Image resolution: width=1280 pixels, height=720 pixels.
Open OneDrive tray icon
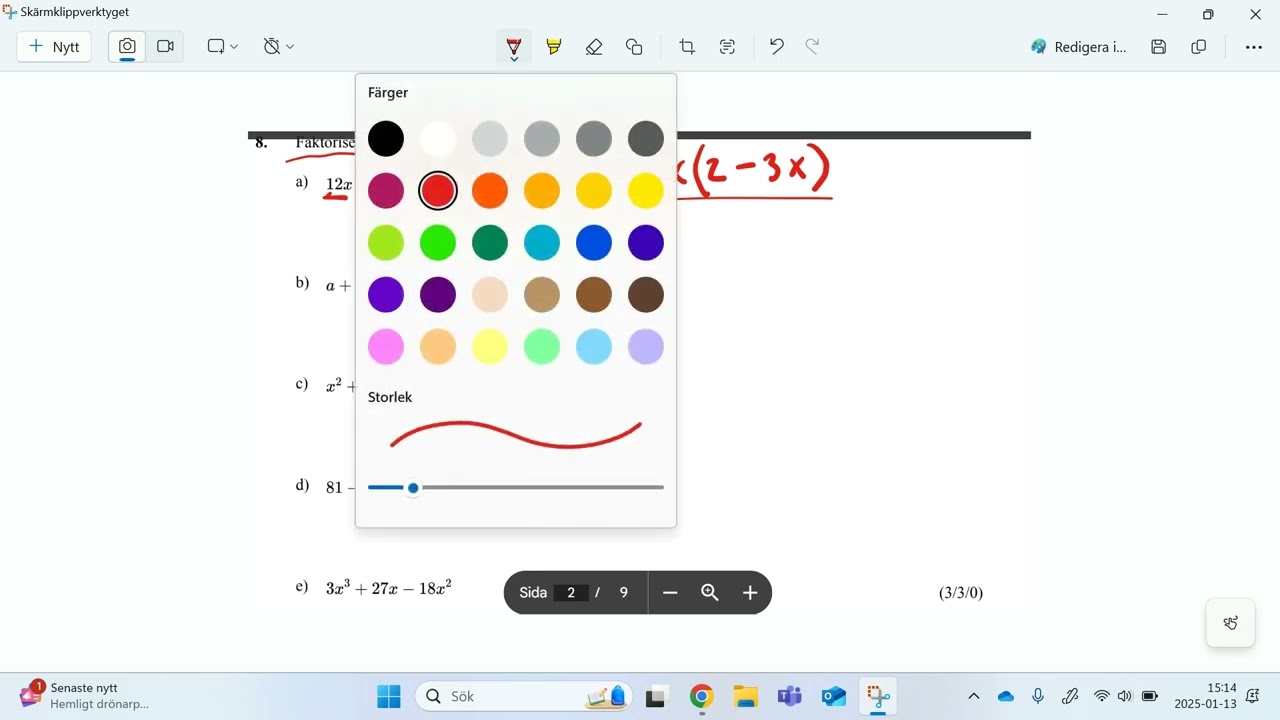point(1006,697)
